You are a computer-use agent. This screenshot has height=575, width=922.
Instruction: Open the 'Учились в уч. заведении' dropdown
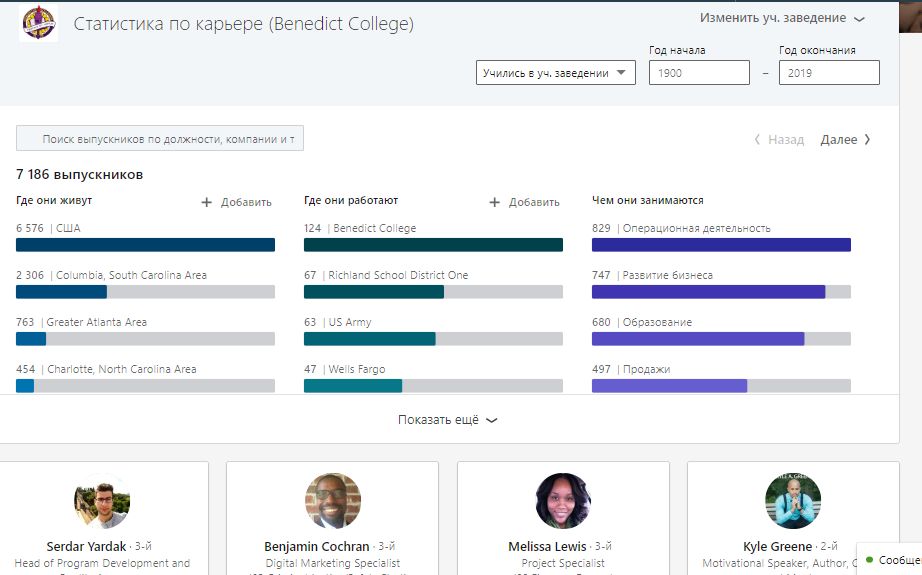(555, 72)
